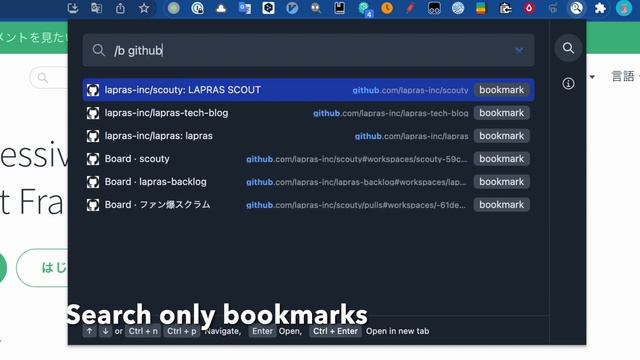This screenshot has height=360, width=640.
Task: Open the Board · lapras-backlog bookmark result
Action: (x=309, y=182)
